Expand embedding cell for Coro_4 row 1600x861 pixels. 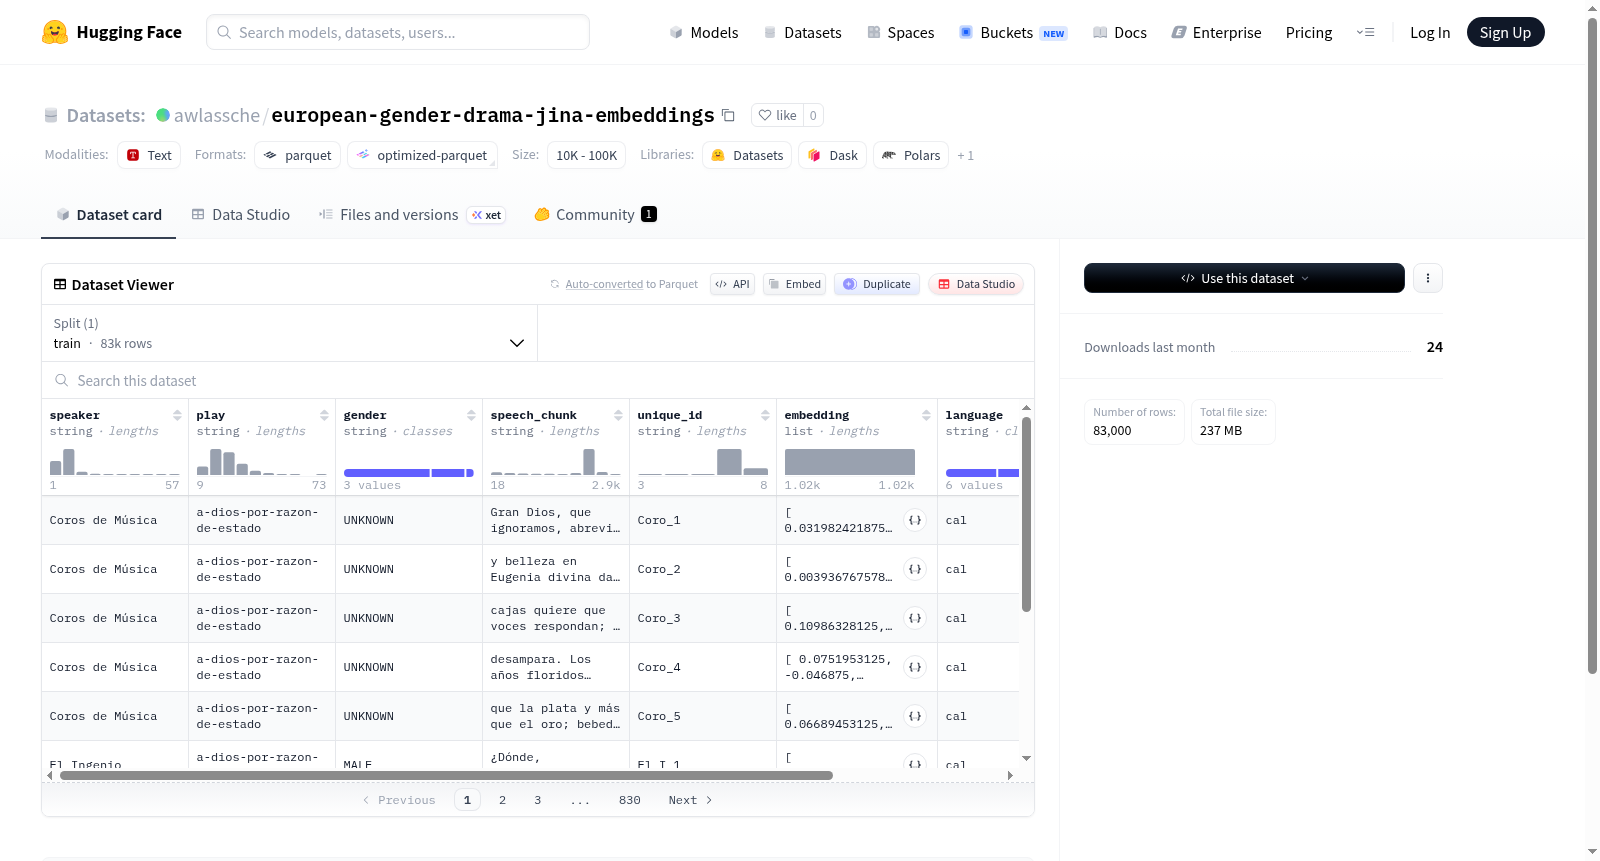point(914,667)
